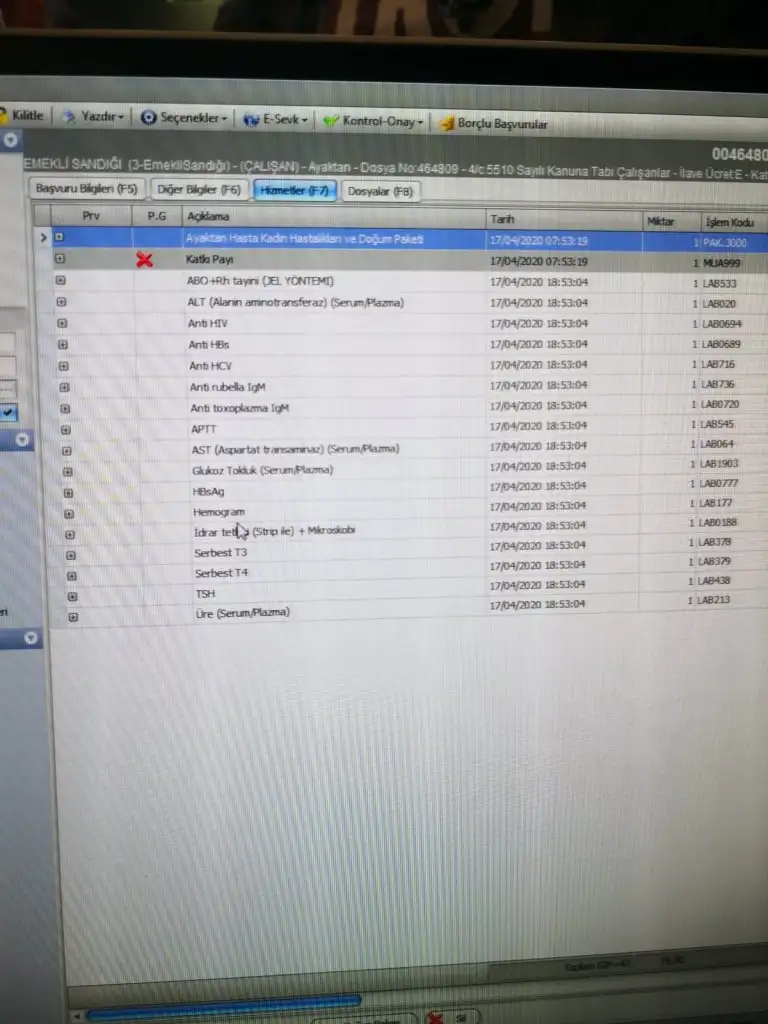Click the E-Sevk toolbar icon
Screen dimensions: 768x1024
pos(252,120)
